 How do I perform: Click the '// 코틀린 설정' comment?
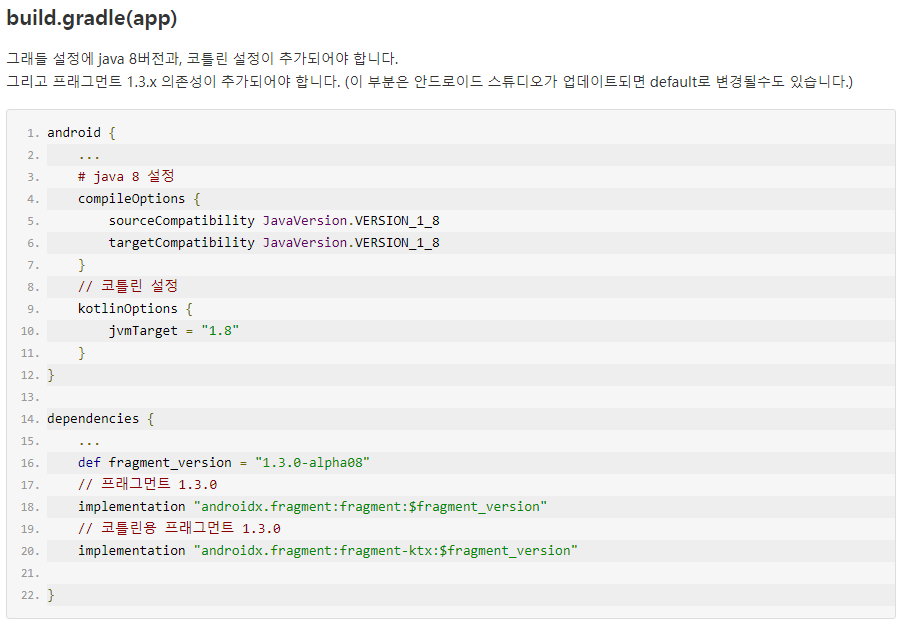point(128,286)
